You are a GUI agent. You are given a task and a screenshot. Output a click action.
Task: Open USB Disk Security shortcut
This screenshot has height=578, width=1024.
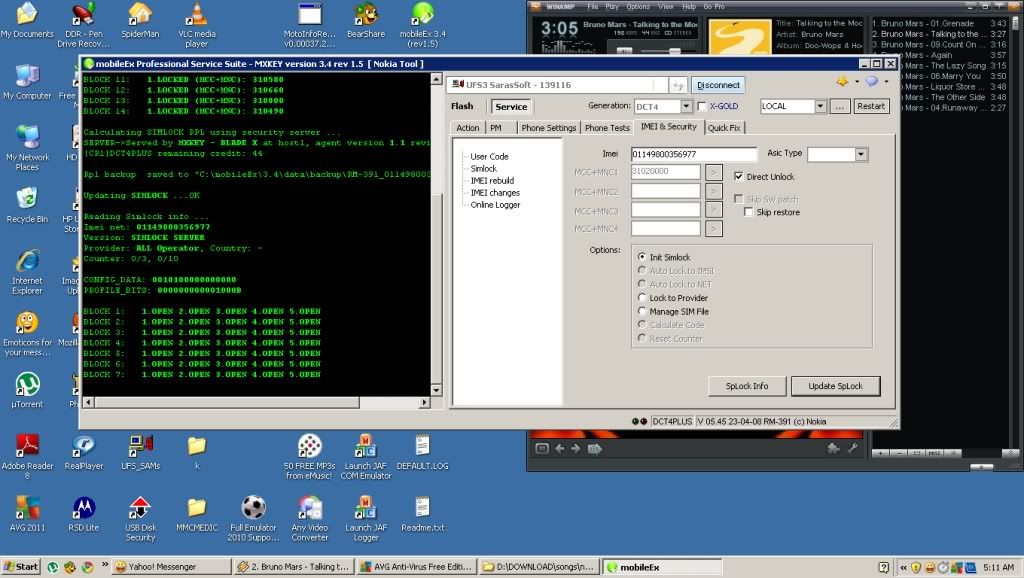pos(140,519)
